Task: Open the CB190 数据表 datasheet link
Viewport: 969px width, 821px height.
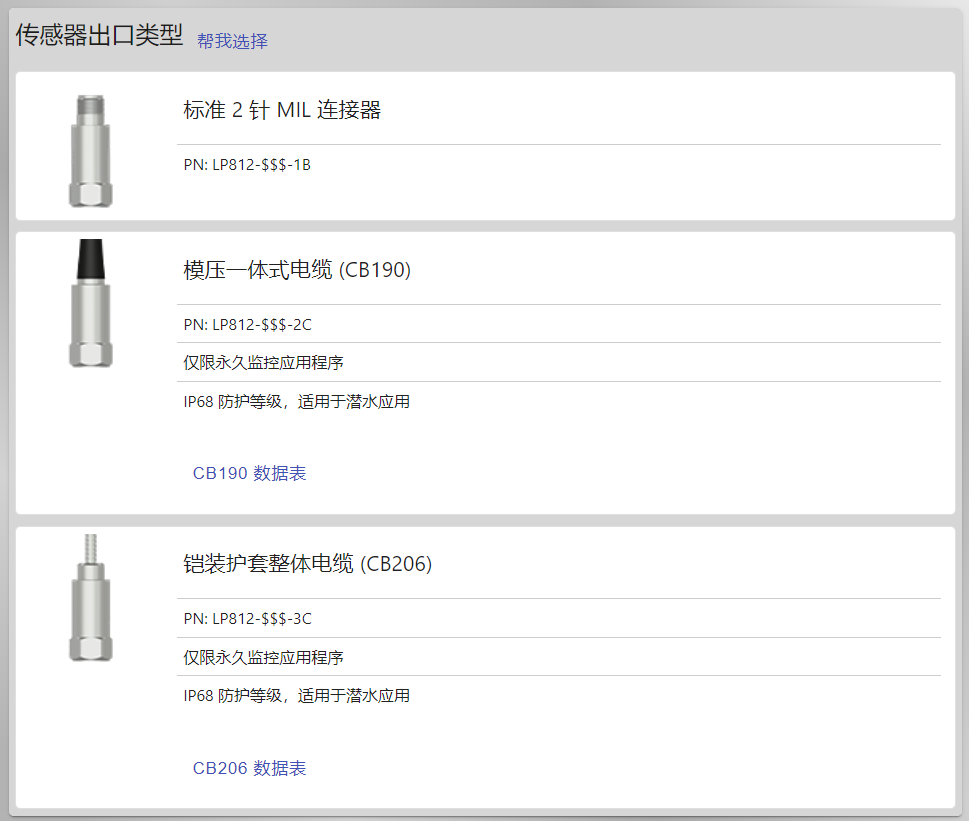Action: coord(249,473)
